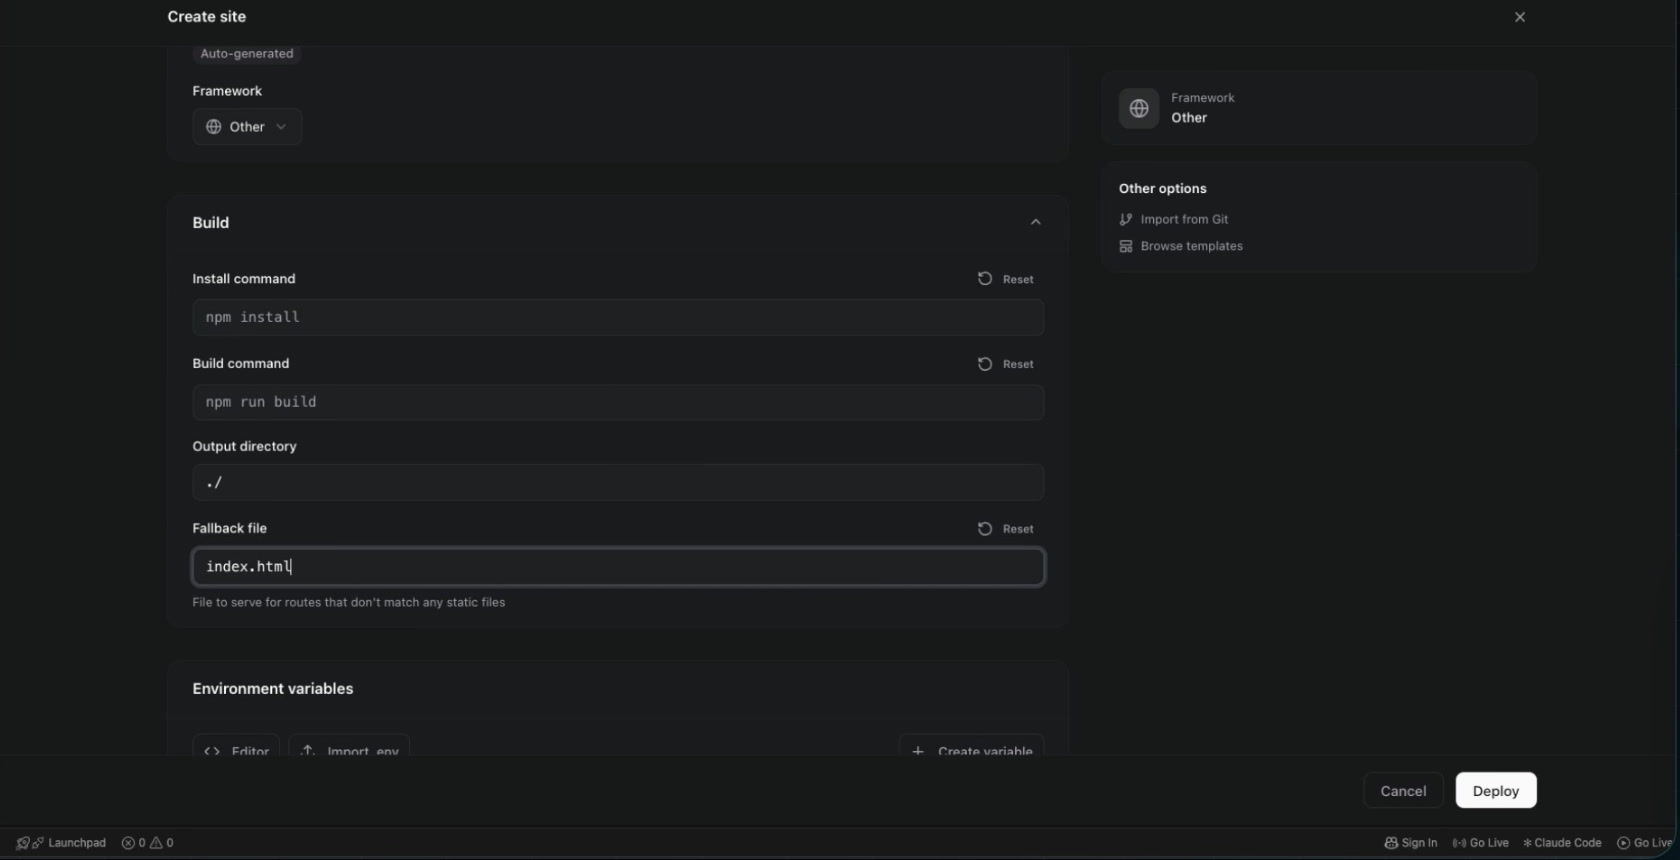Deploy the site
The image size is (1680, 860).
pos(1496,790)
